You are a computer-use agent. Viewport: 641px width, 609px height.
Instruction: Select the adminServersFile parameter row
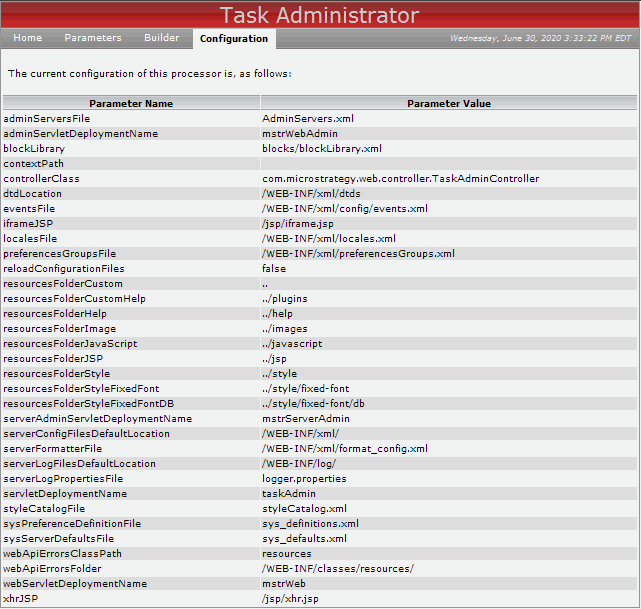(x=320, y=119)
